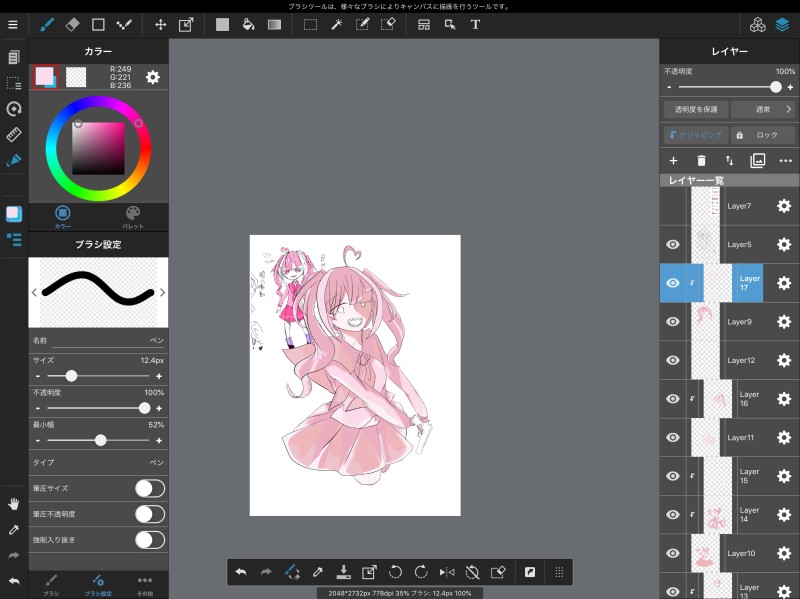Click Undo in the left sidebar
This screenshot has width=800, height=599.
(14, 581)
